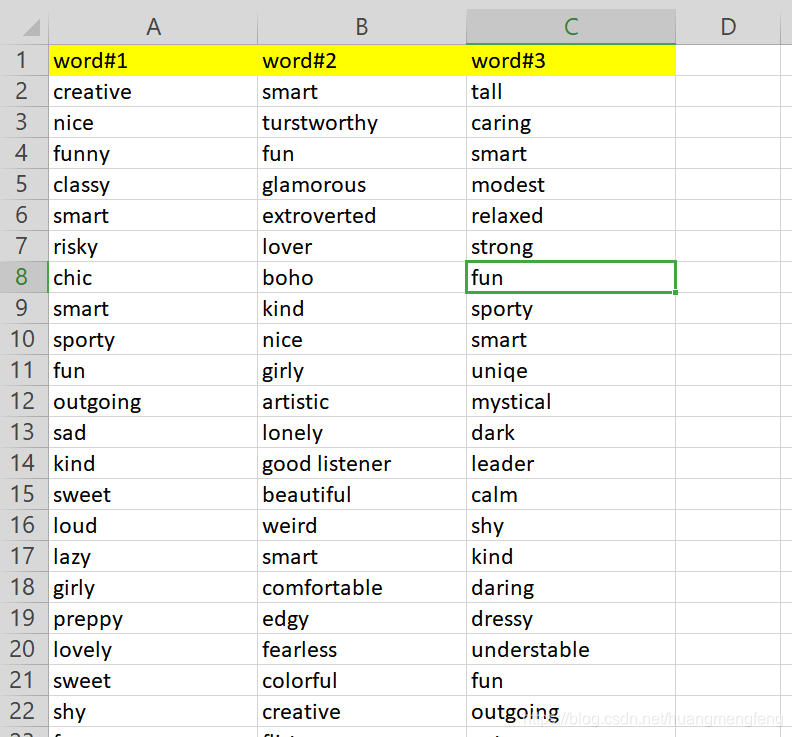Click the cell containing loud
792x737 pixels.
[x=153, y=525]
